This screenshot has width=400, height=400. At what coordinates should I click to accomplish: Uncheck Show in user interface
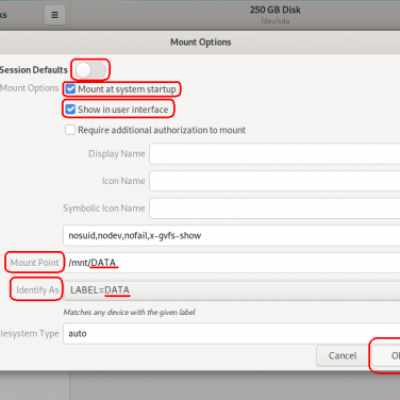tap(70, 109)
